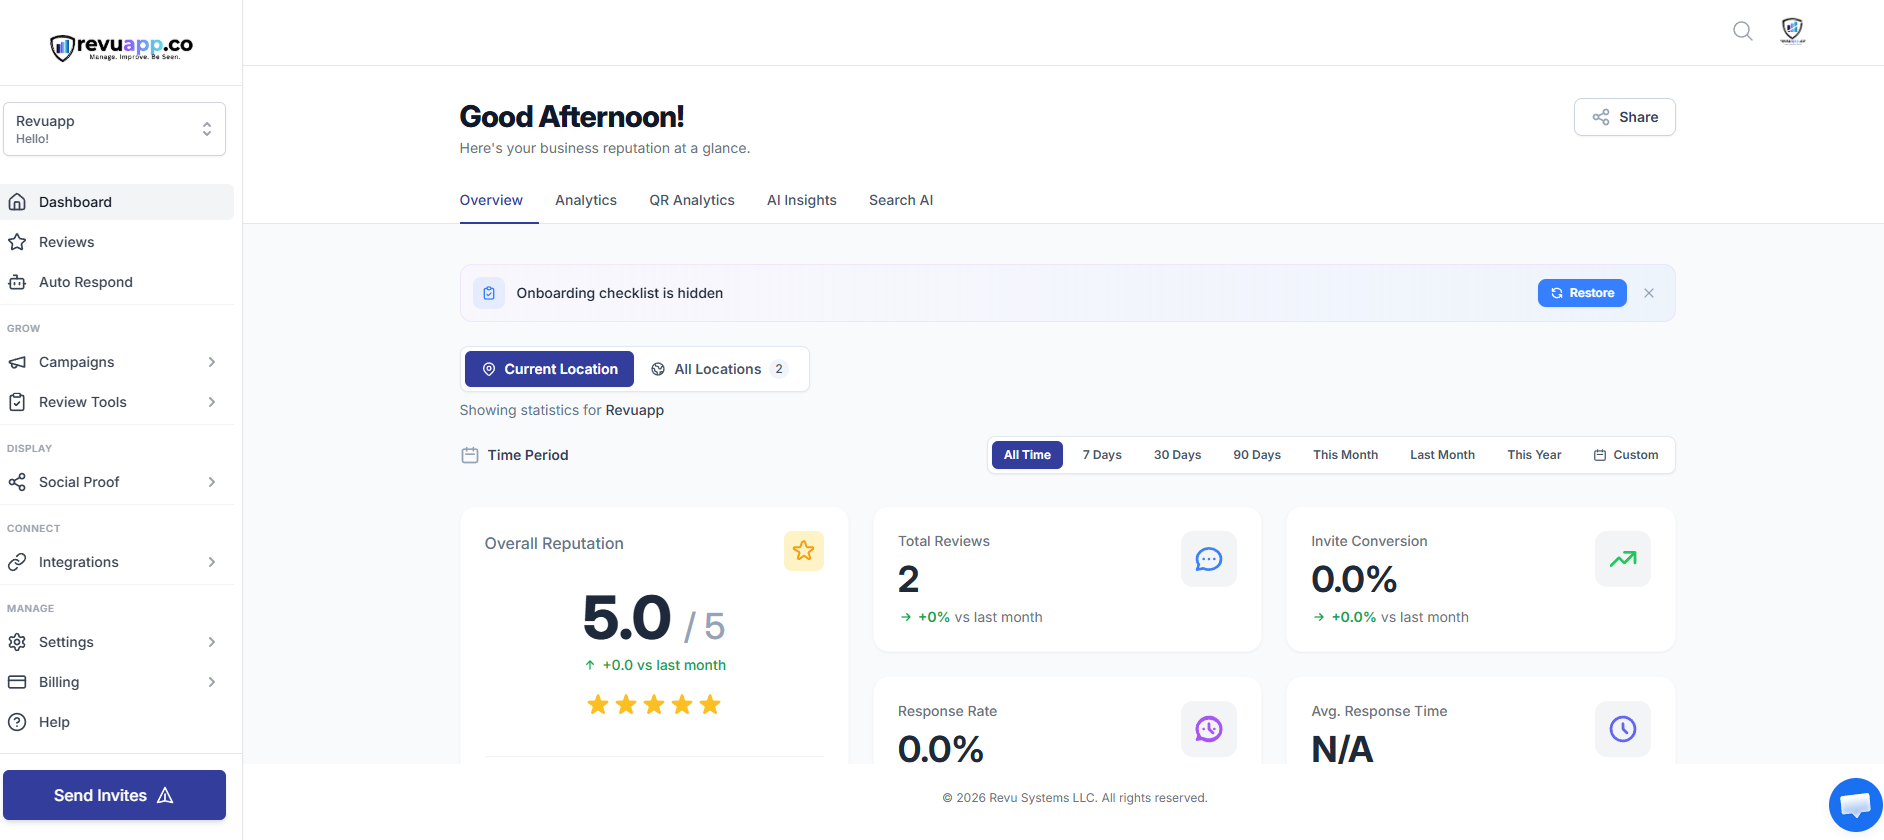The width and height of the screenshot is (1884, 840).
Task: Click the Avg. Response Time clock icon
Action: 1623,729
